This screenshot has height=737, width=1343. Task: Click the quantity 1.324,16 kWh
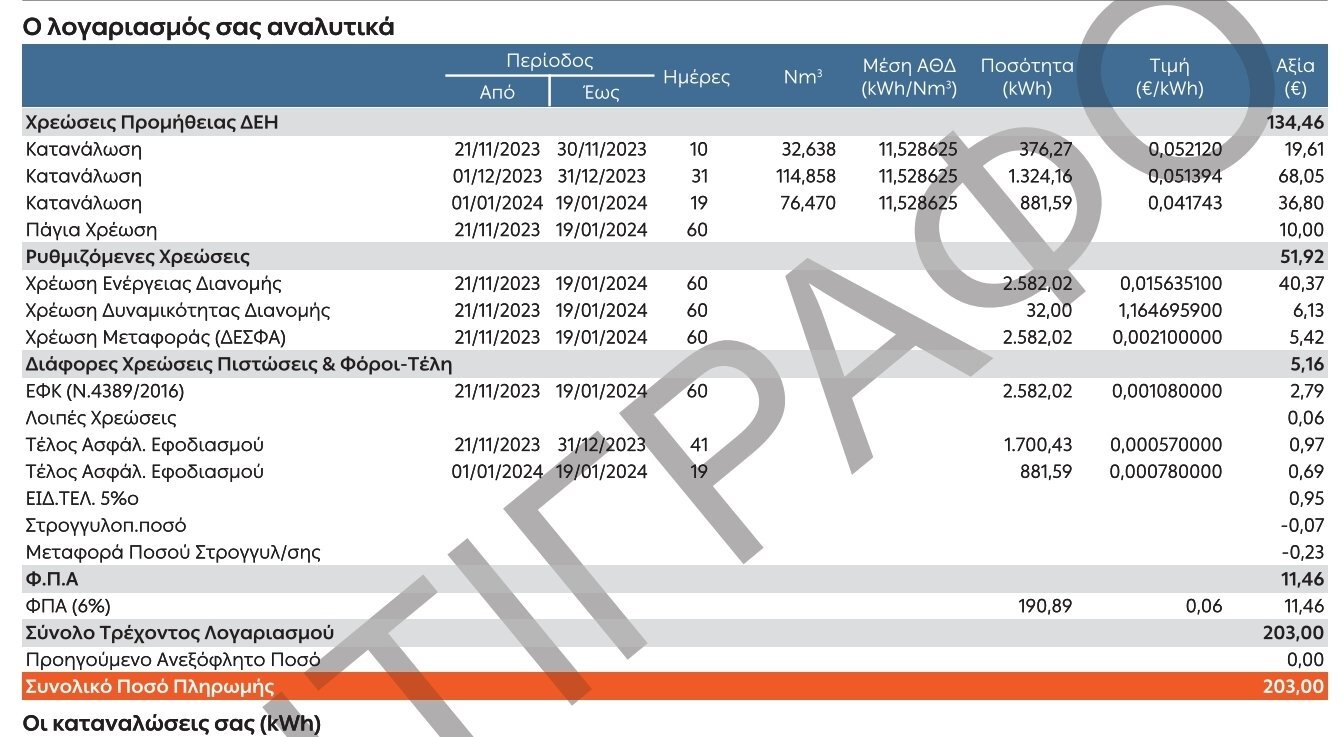pyautogui.click(x=1037, y=177)
